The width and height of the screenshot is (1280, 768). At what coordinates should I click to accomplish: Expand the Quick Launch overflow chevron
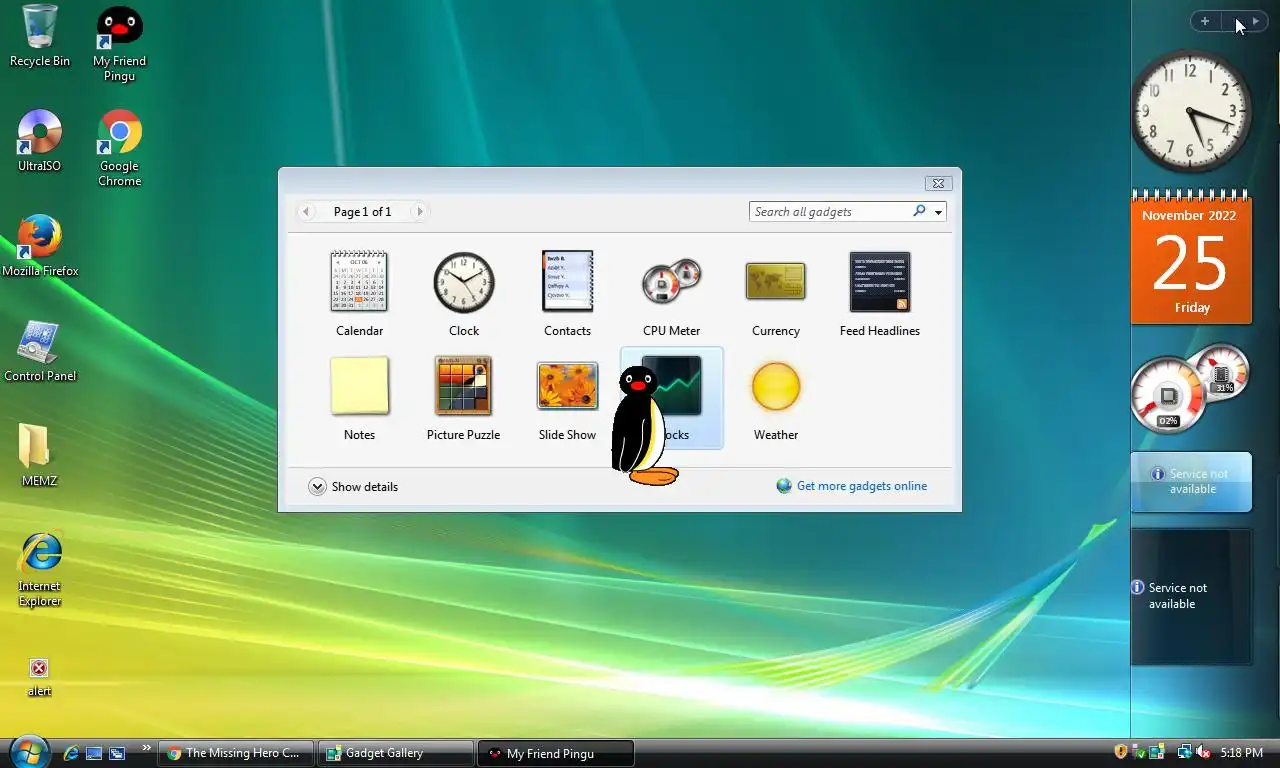147,748
